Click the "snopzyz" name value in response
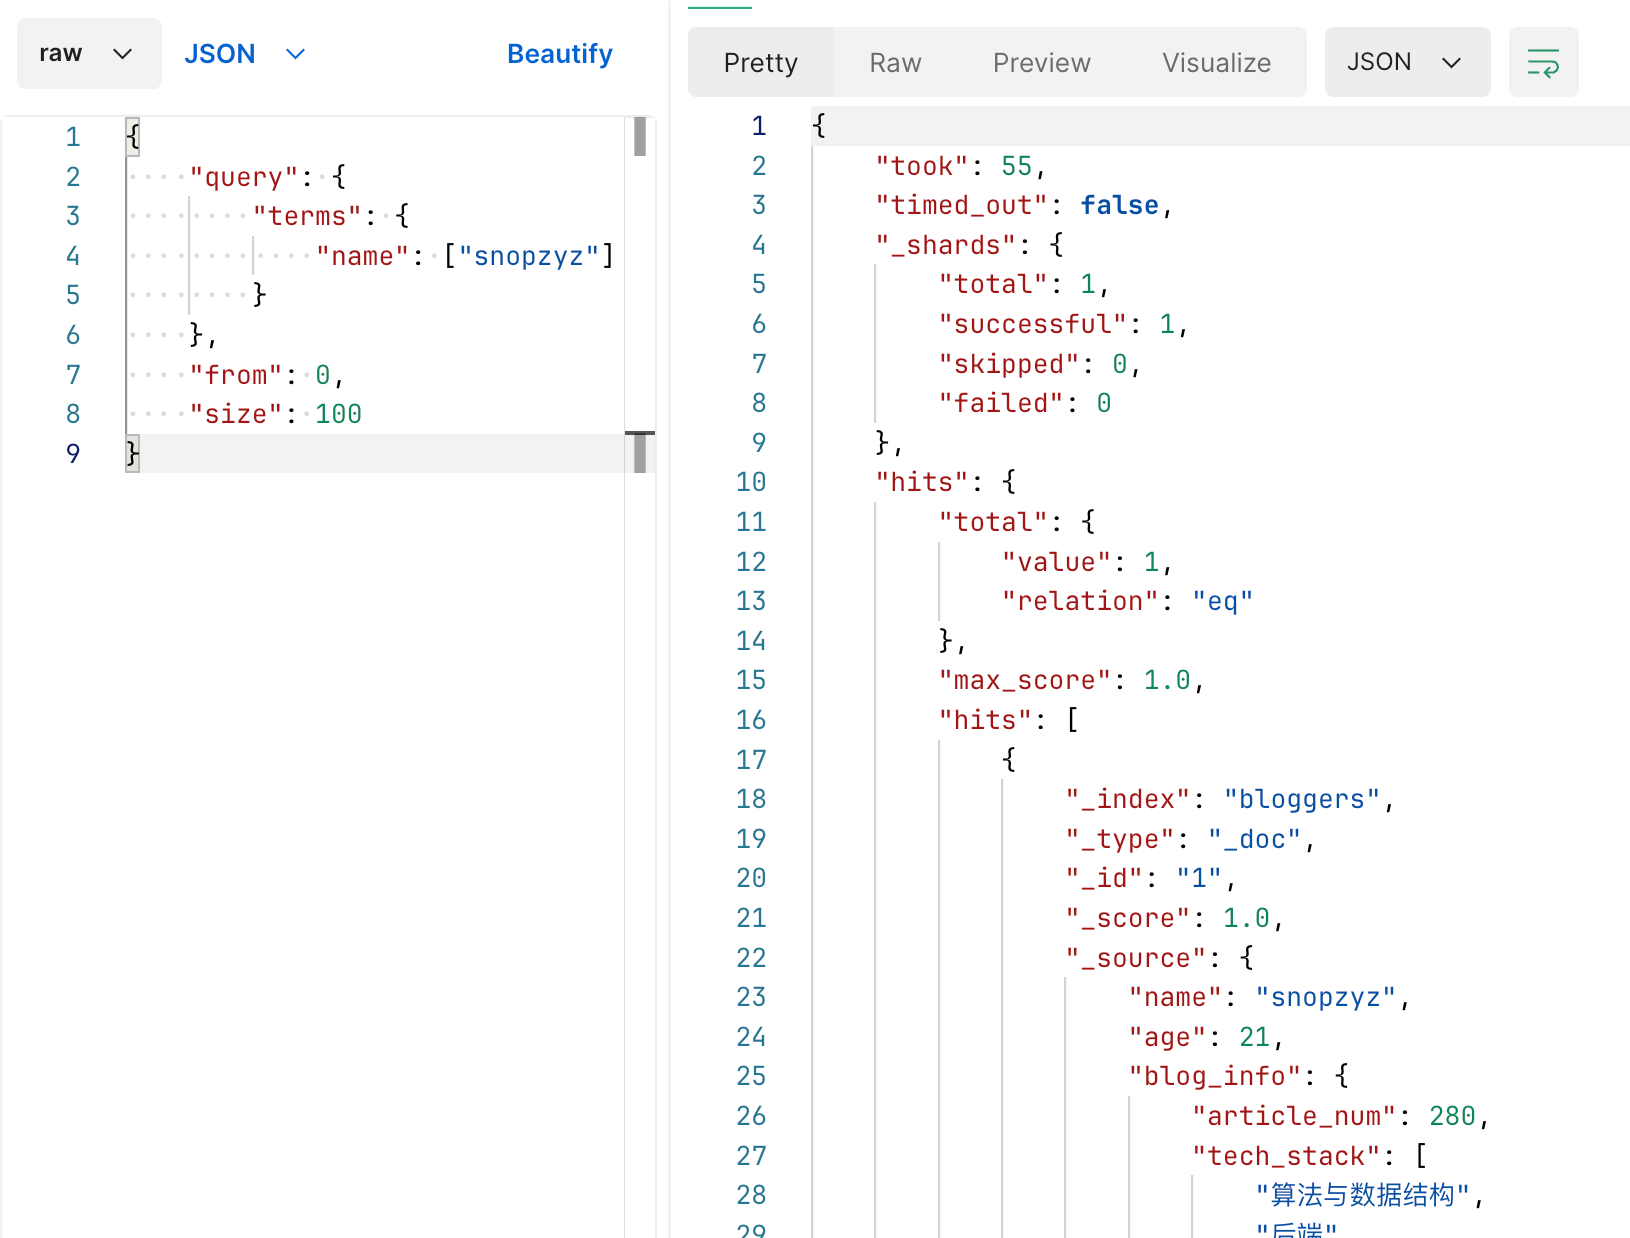Image resolution: width=1630 pixels, height=1238 pixels. tap(1326, 997)
